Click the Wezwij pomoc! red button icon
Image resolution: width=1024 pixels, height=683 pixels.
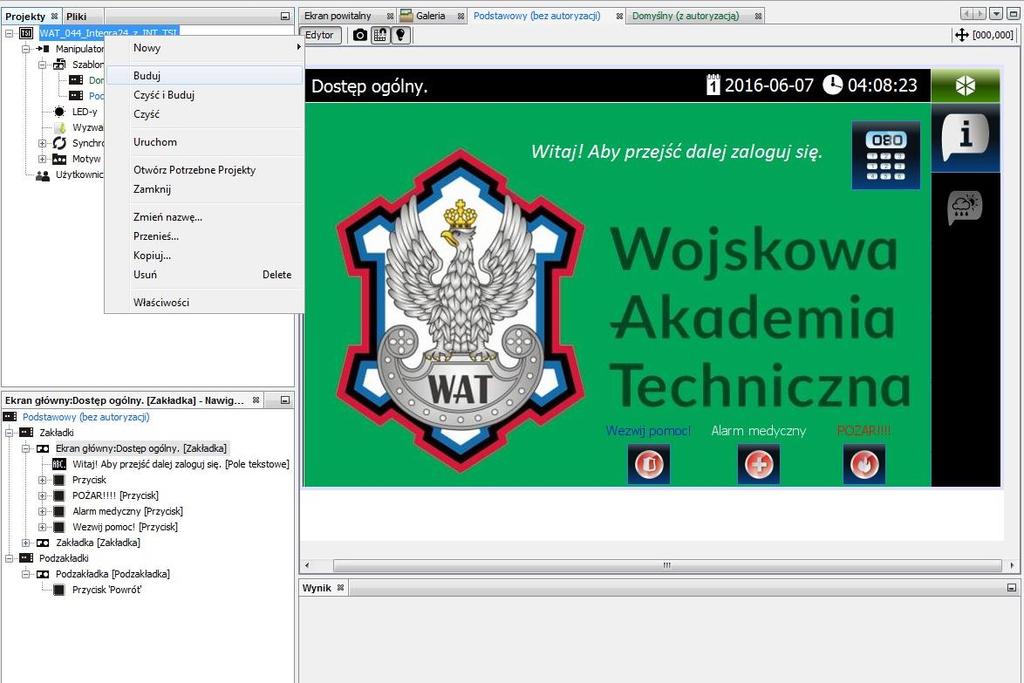[x=648, y=464]
